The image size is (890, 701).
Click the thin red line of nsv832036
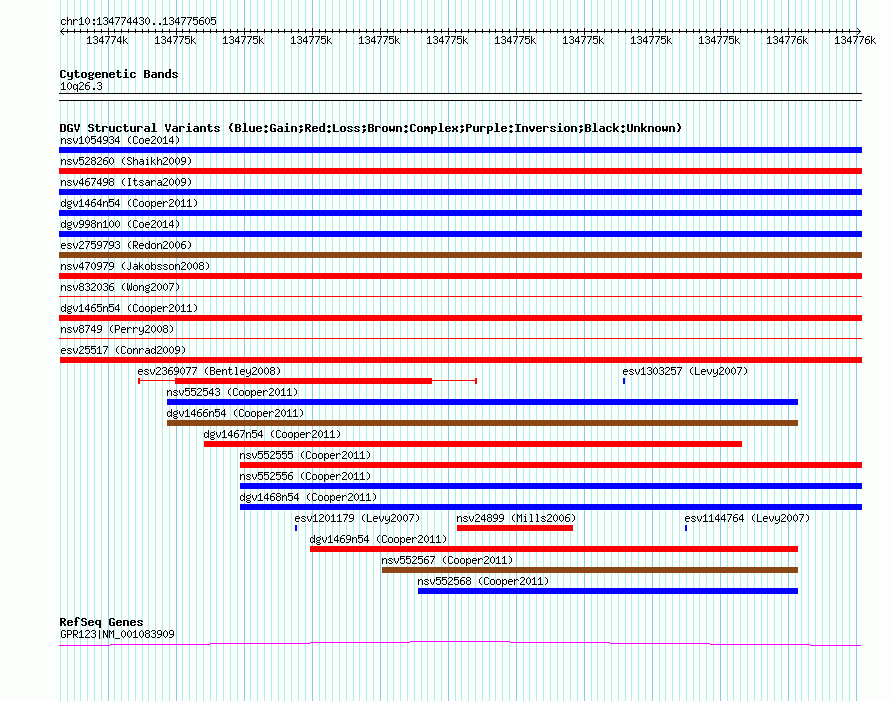pyautogui.click(x=460, y=296)
